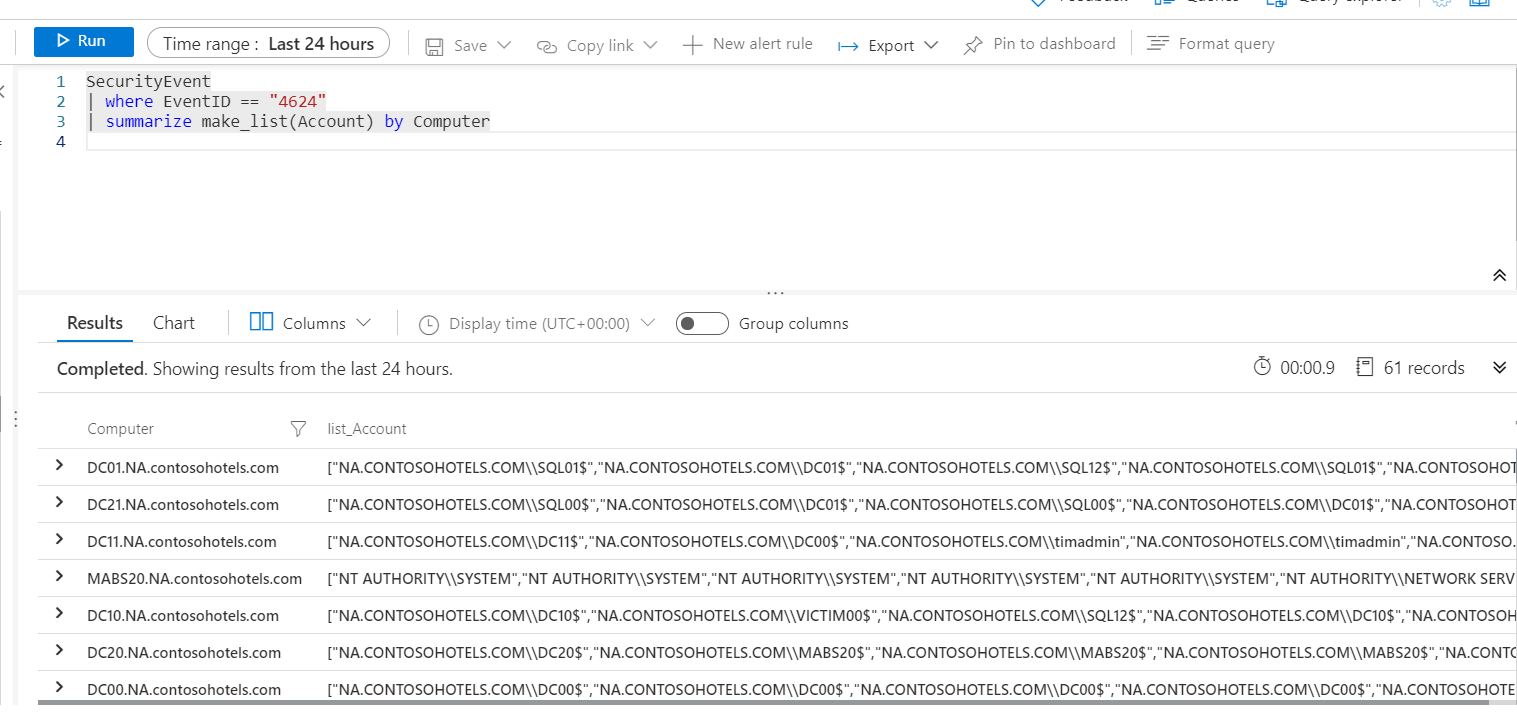Expand the DC10.NA.contosohotels.com row
Viewport: 1517px width, 720px height.
[59, 614]
